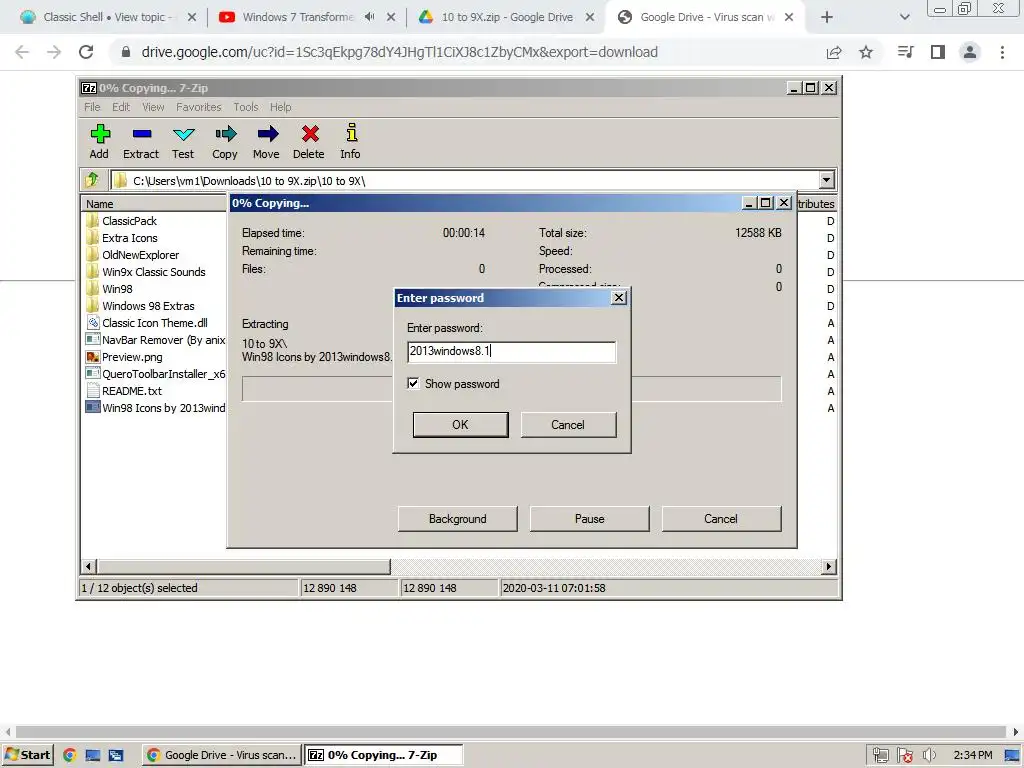
Task: Pause the copying operation
Action: [x=589, y=519]
